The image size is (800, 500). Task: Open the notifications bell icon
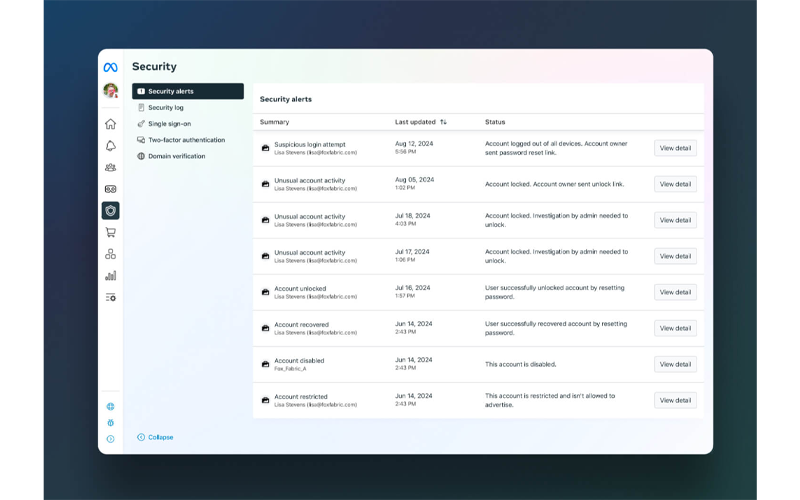(x=110, y=146)
